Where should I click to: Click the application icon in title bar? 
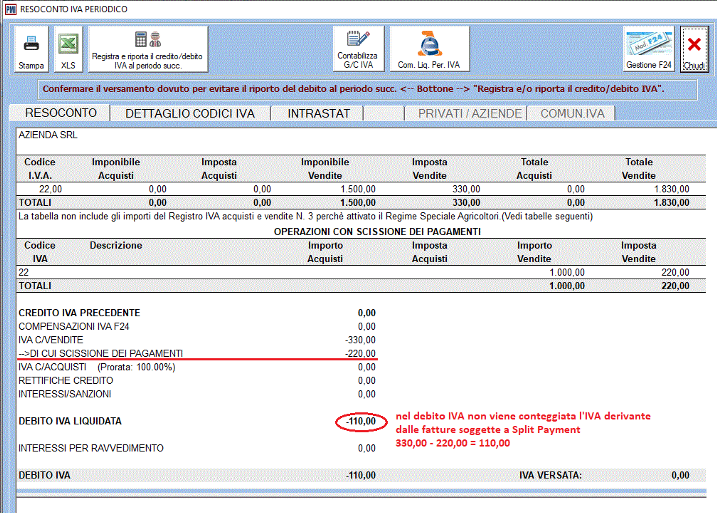click(10, 8)
